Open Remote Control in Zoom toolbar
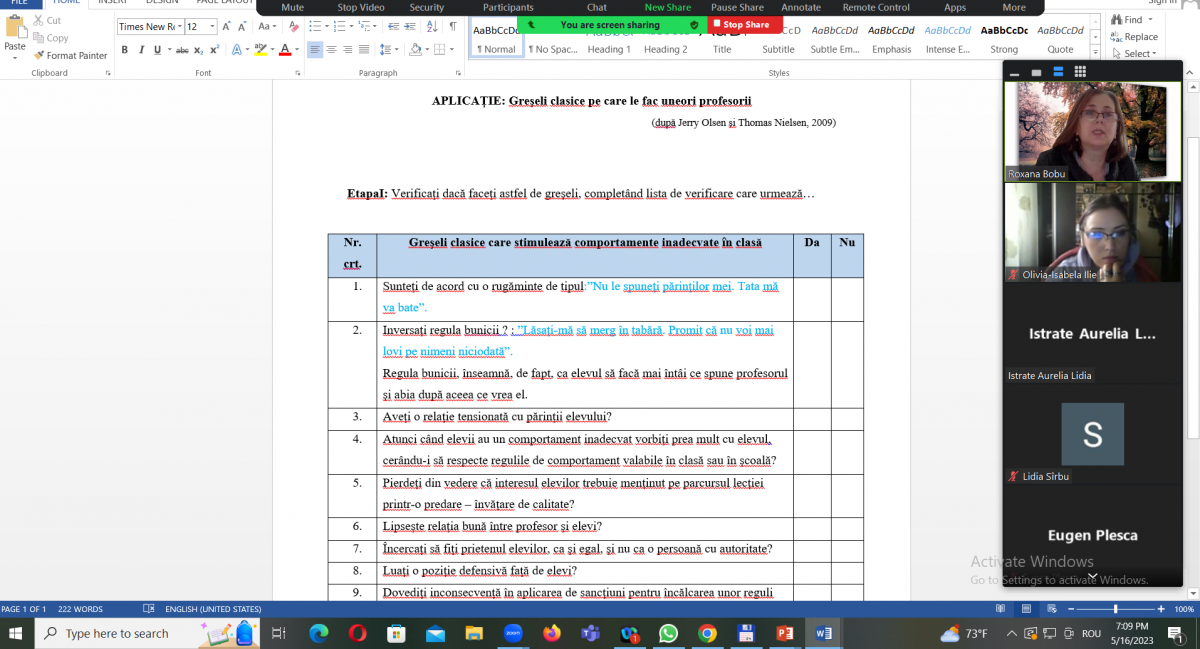The image size is (1200, 649). tap(876, 7)
